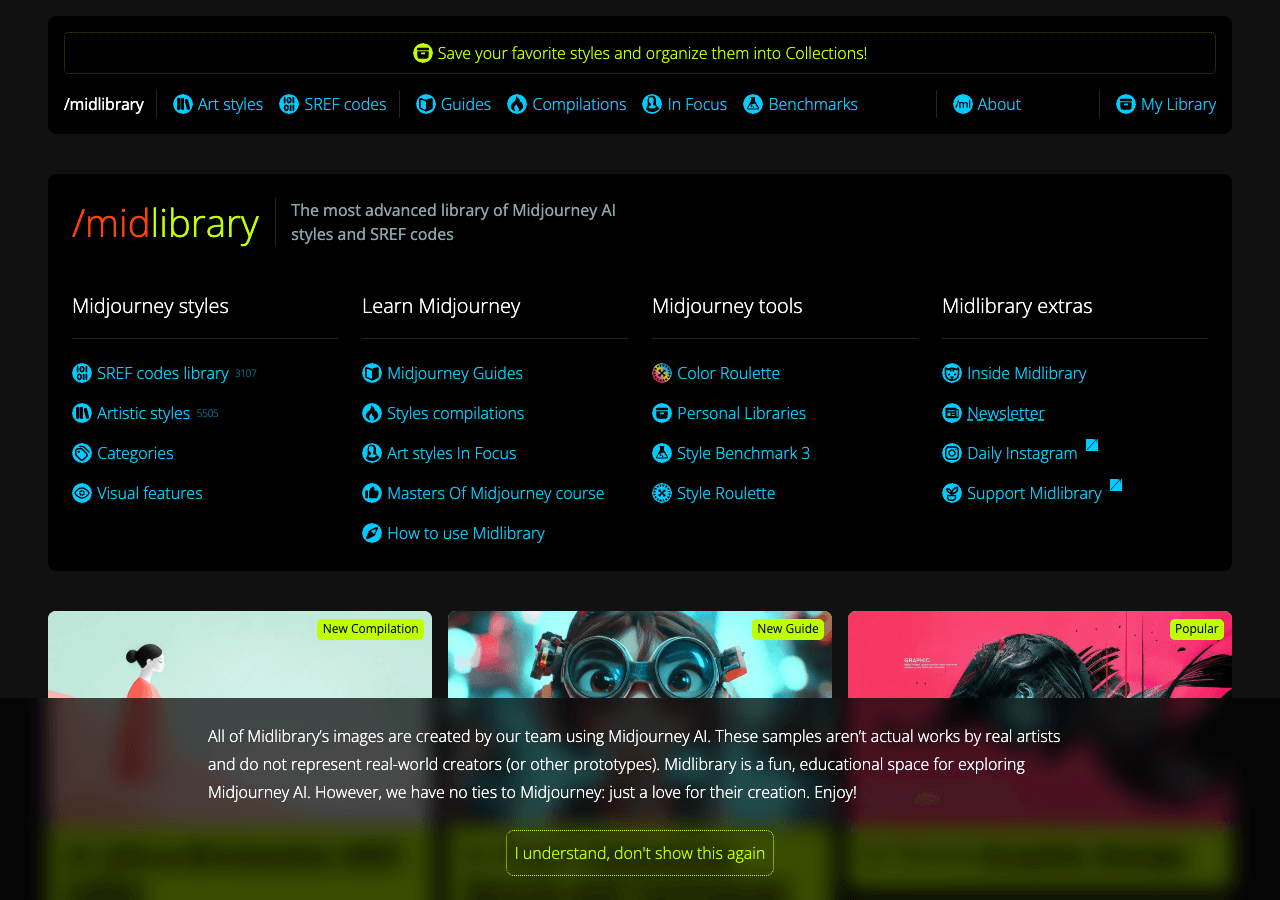Viewport: 1280px width, 900px height.
Task: Click the Benchmarks flask icon in navbar
Action: (753, 104)
